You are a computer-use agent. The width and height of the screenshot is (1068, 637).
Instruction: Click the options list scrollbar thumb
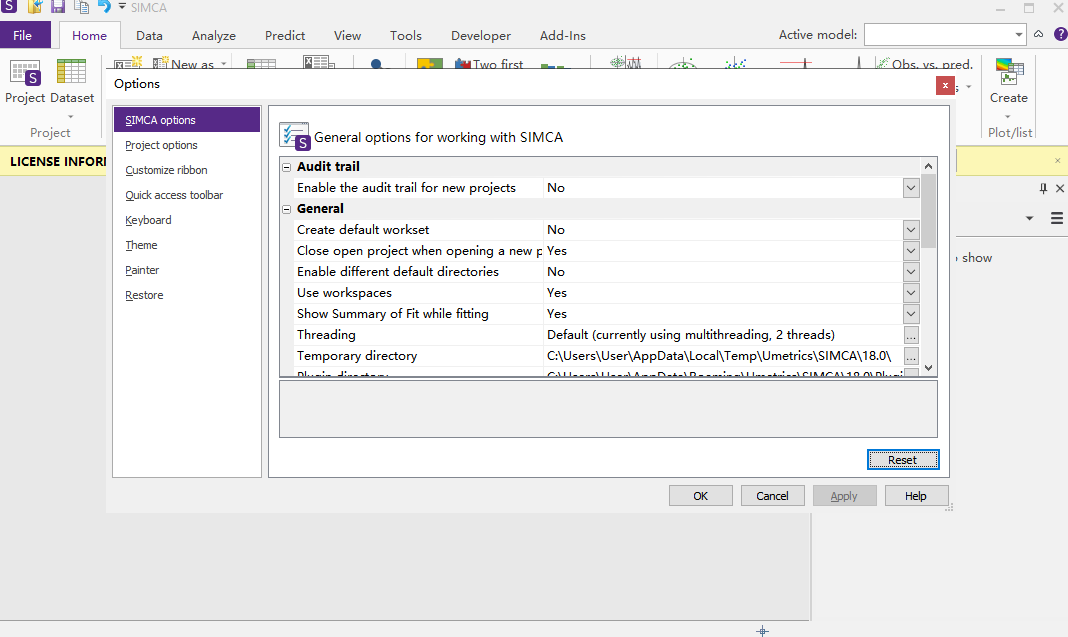[x=928, y=211]
